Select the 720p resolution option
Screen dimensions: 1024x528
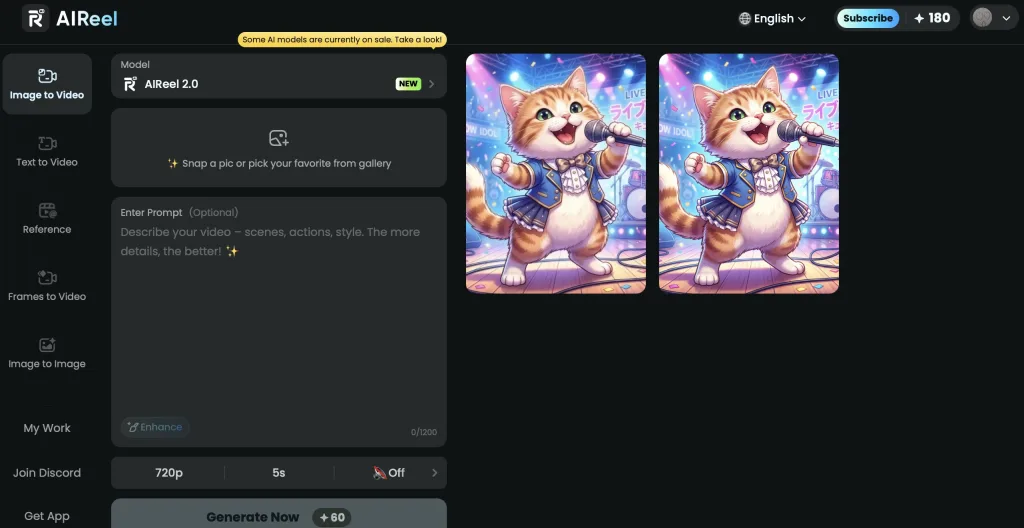[x=167, y=473]
